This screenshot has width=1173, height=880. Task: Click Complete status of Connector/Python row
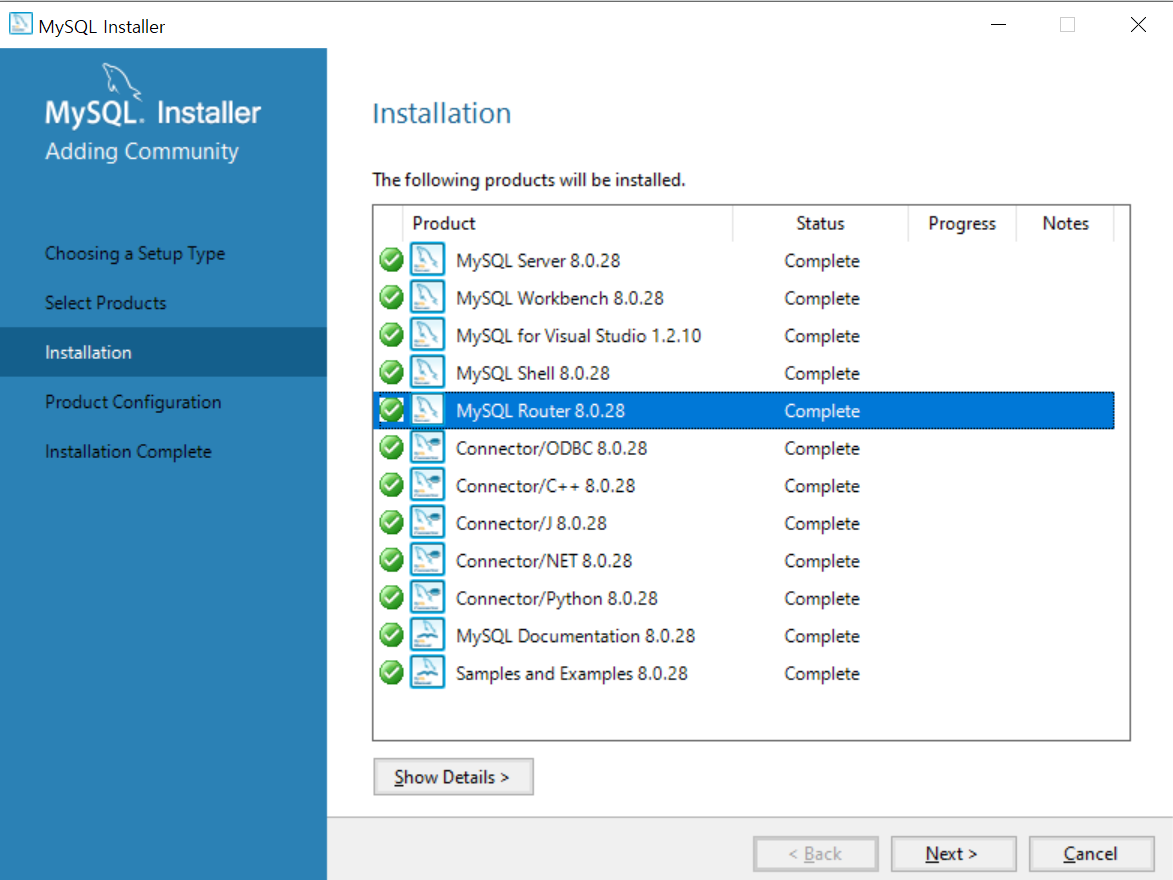821,599
